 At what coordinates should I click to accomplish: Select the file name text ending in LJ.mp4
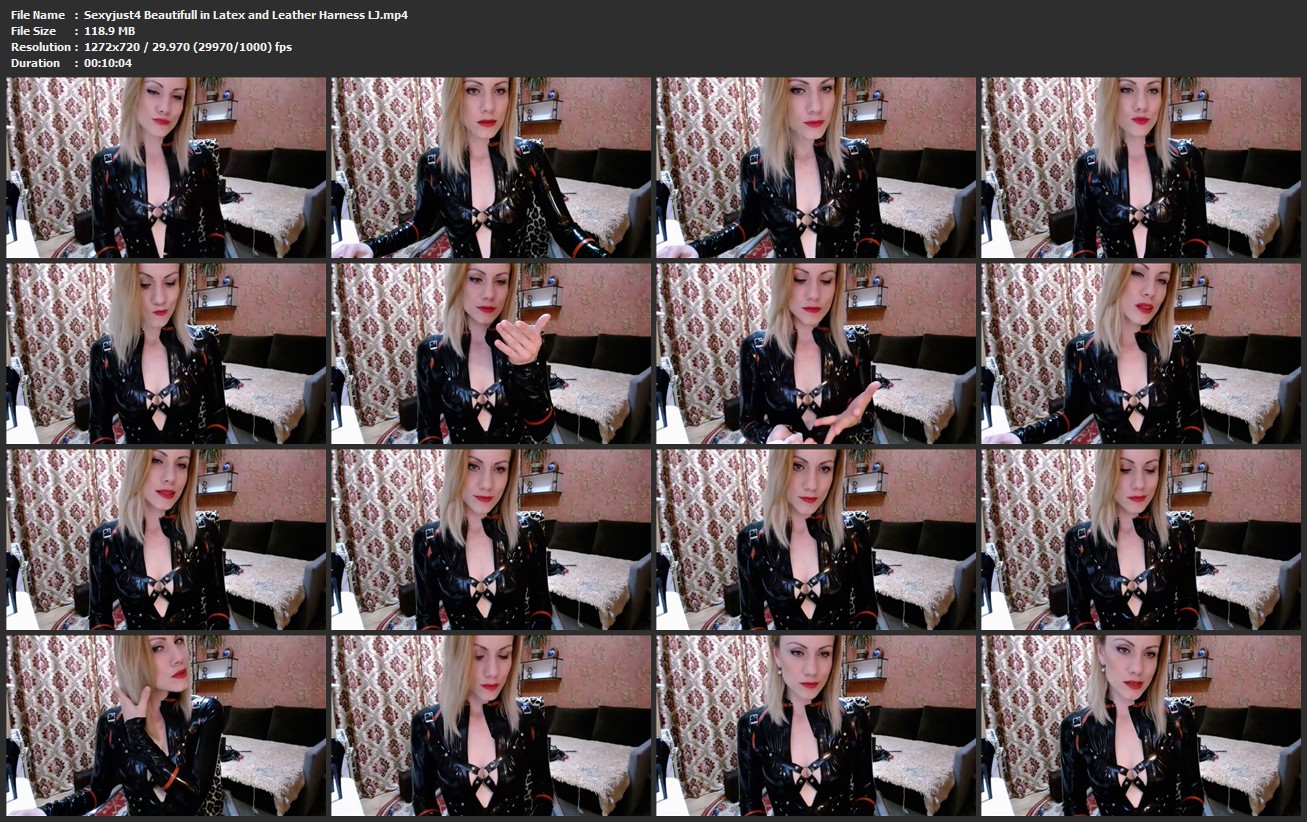pyautogui.click(x=246, y=15)
